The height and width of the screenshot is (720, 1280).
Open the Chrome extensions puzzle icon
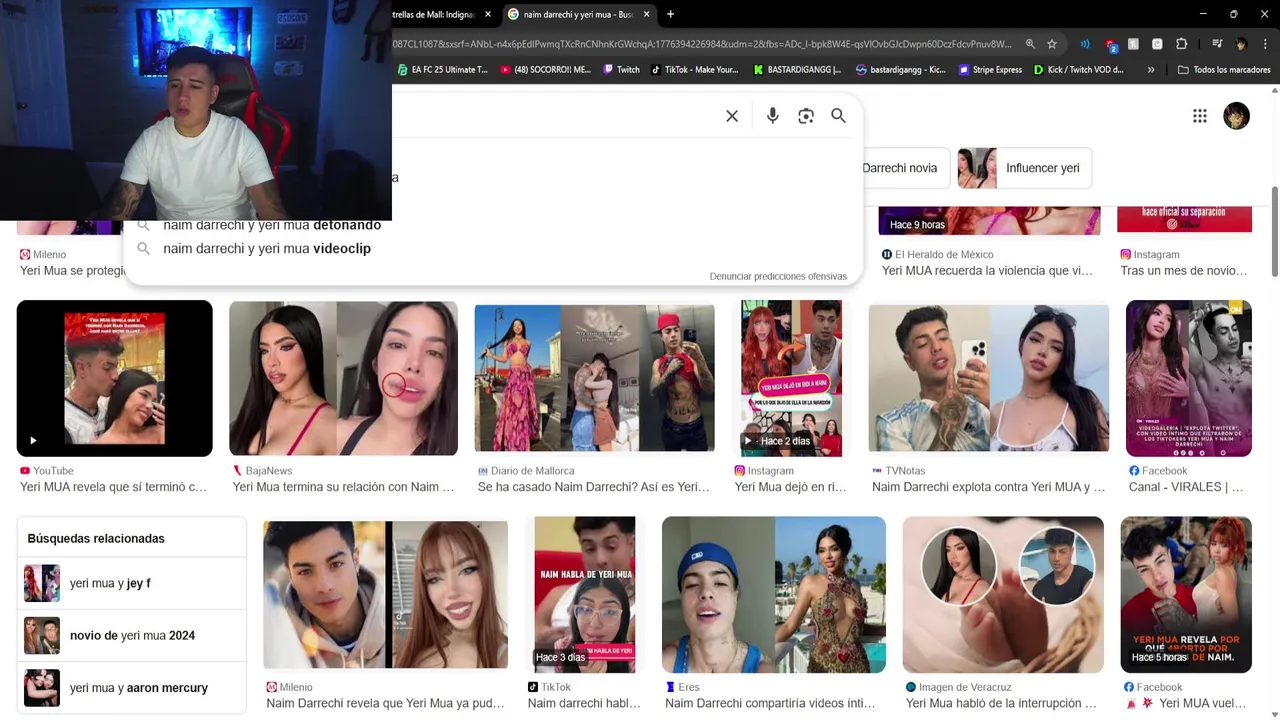[x=1181, y=44]
